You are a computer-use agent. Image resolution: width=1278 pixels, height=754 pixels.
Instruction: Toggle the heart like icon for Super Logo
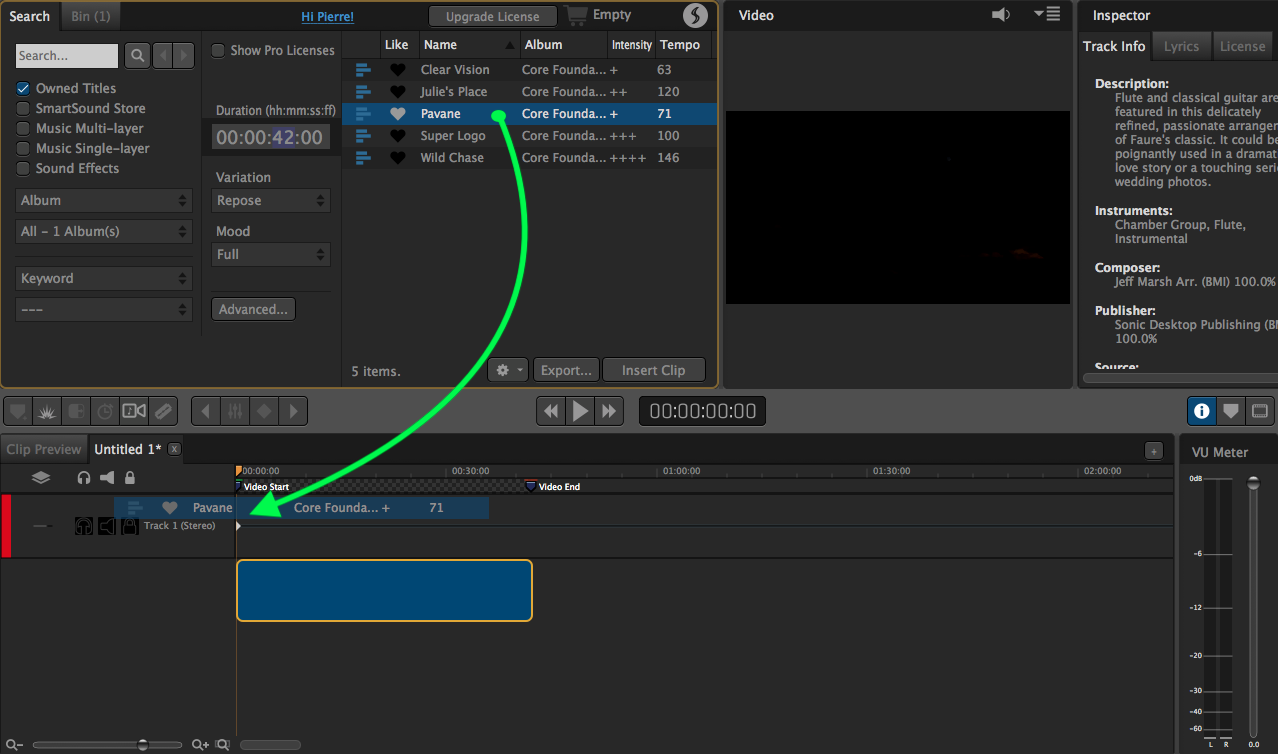pyautogui.click(x=398, y=136)
